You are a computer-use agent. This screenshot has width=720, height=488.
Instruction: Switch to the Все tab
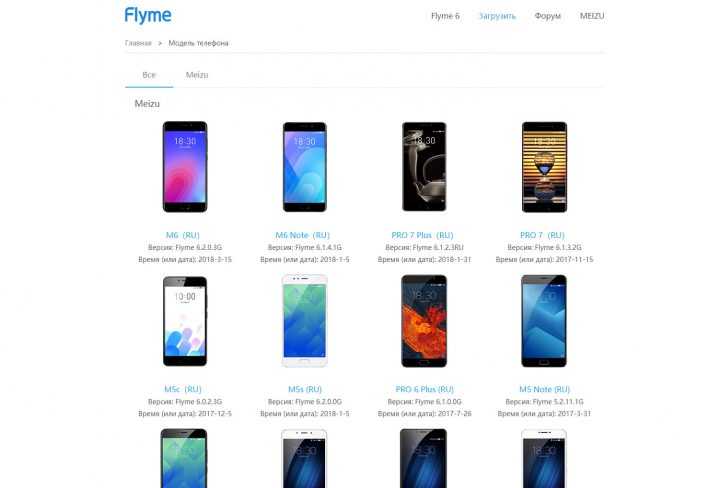149,75
